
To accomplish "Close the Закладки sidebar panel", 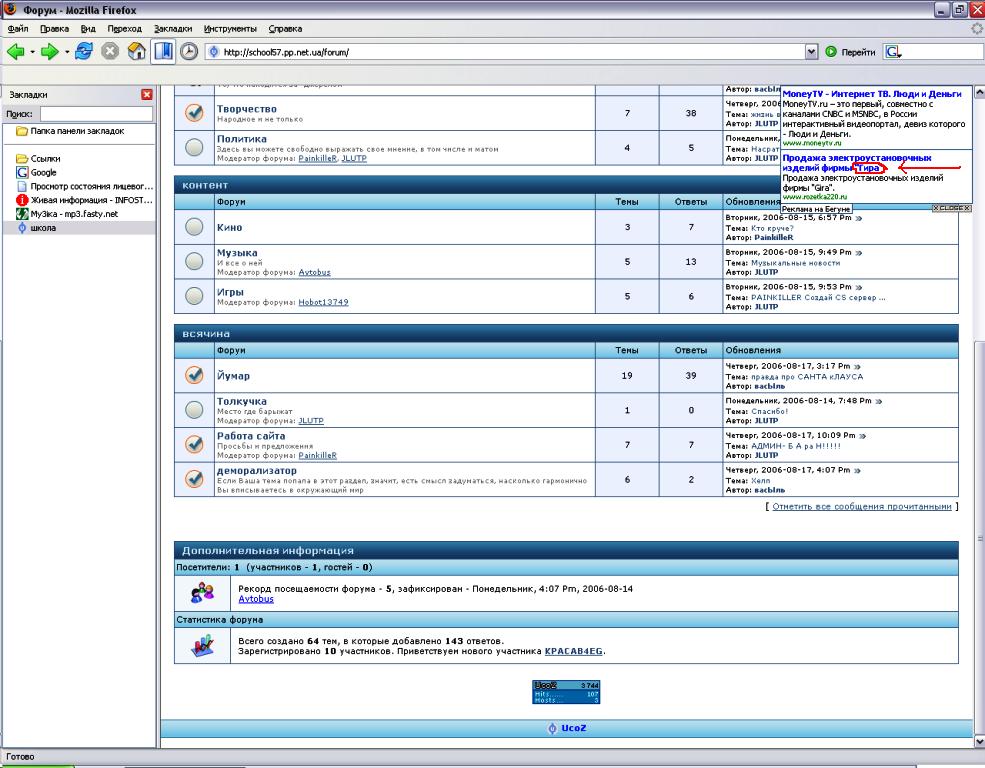I will [148, 95].
